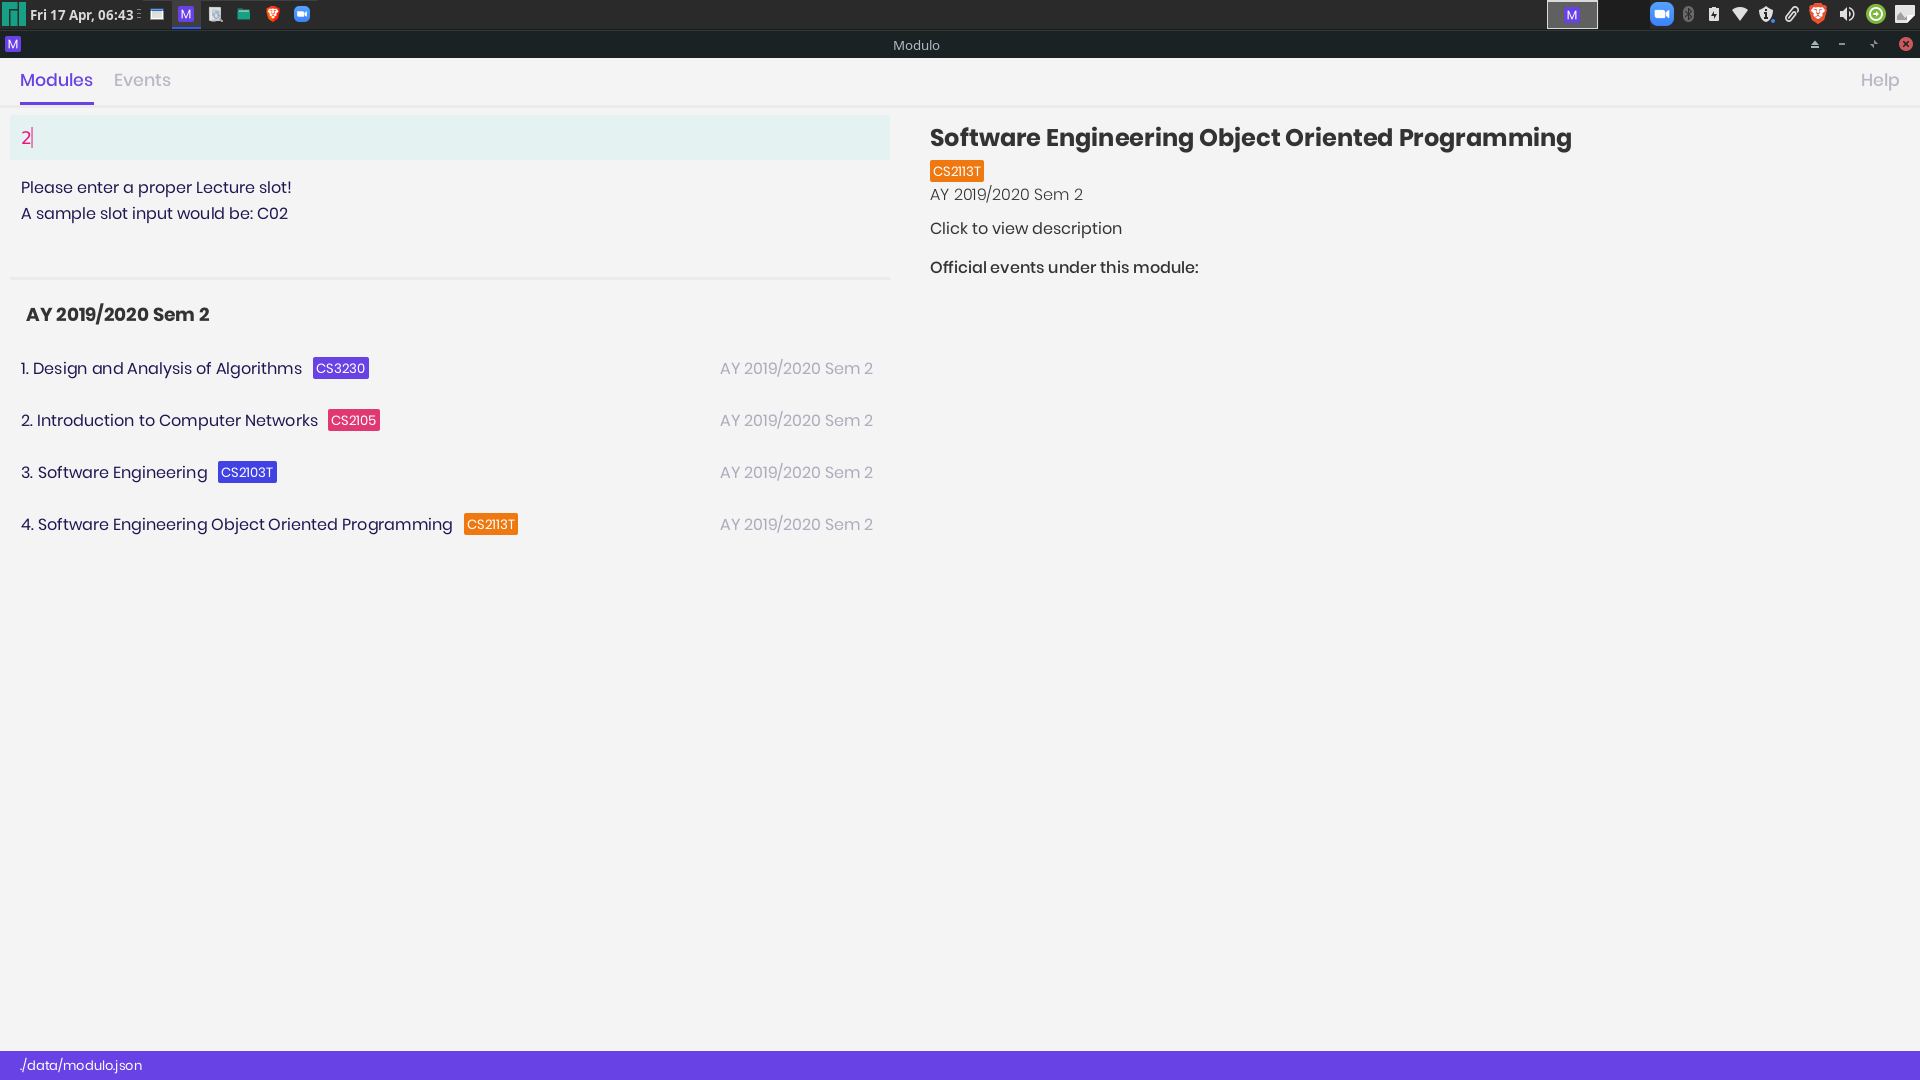This screenshot has height=1080, width=1920.
Task: Open the green file manager icon
Action: tap(244, 14)
